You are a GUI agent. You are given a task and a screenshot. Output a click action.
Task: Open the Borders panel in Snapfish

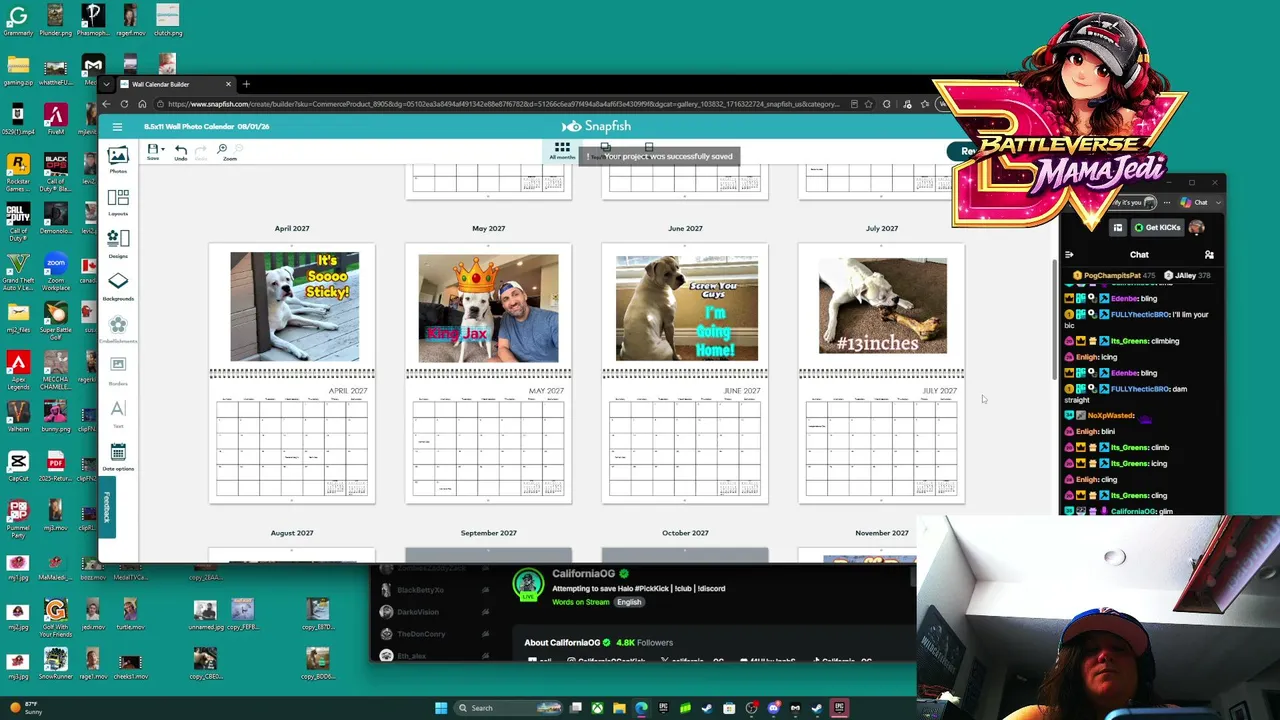[x=118, y=371]
